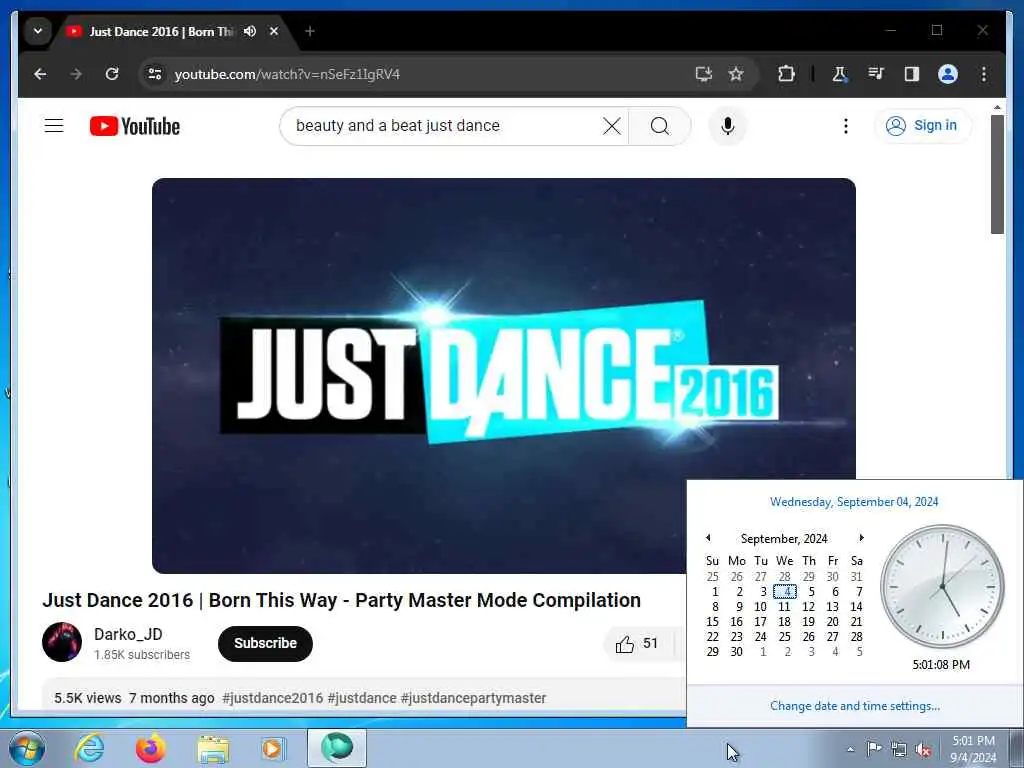Click the Wednesday, September 04, 2024 heading

(x=854, y=502)
